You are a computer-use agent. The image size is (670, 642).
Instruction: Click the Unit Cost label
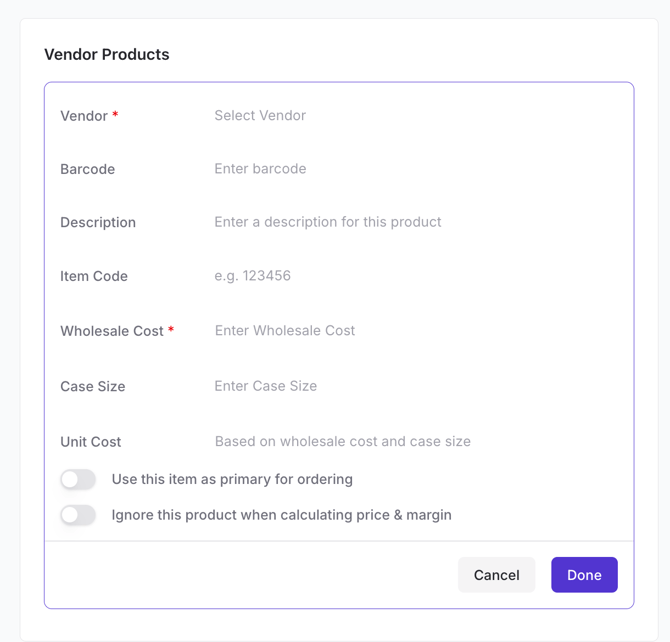tap(91, 441)
